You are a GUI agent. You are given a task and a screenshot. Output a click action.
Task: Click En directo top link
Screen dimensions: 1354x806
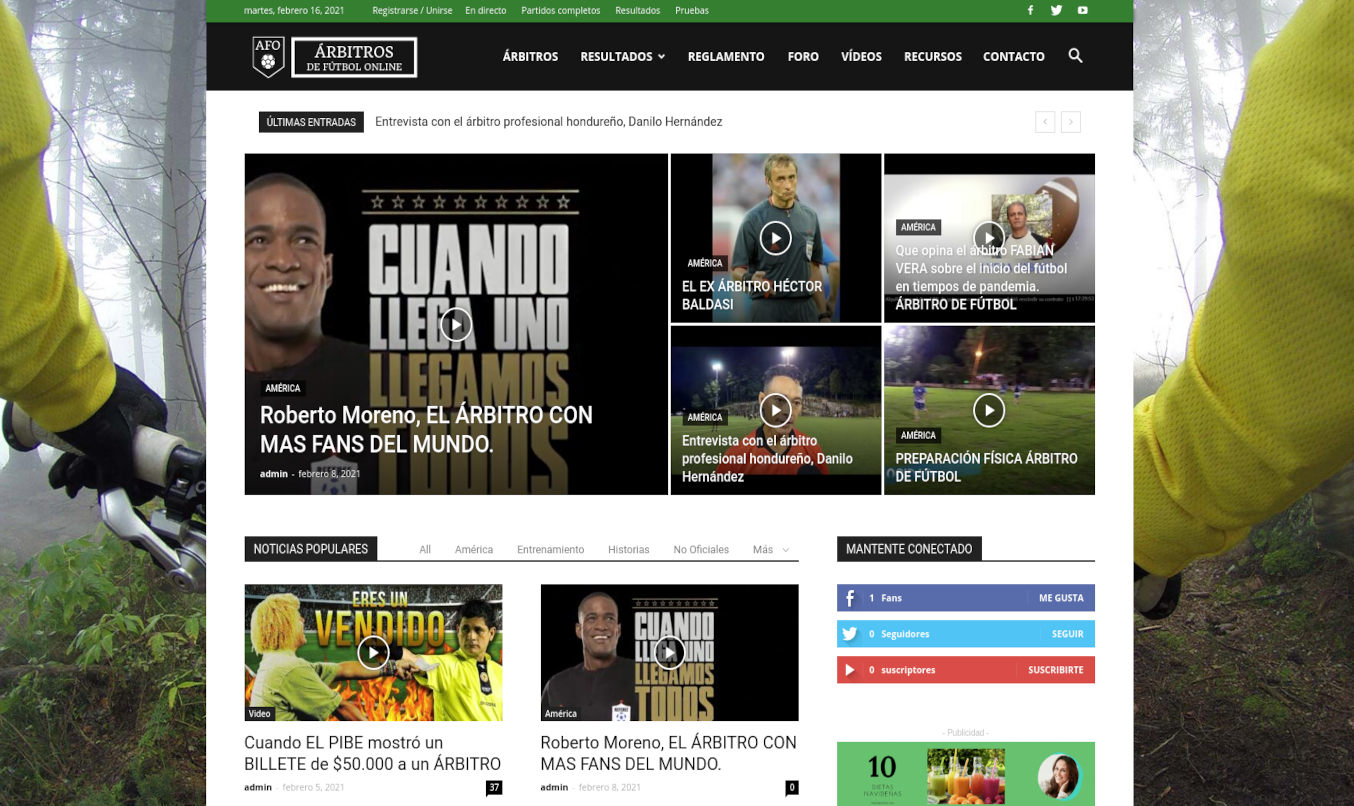click(x=486, y=11)
